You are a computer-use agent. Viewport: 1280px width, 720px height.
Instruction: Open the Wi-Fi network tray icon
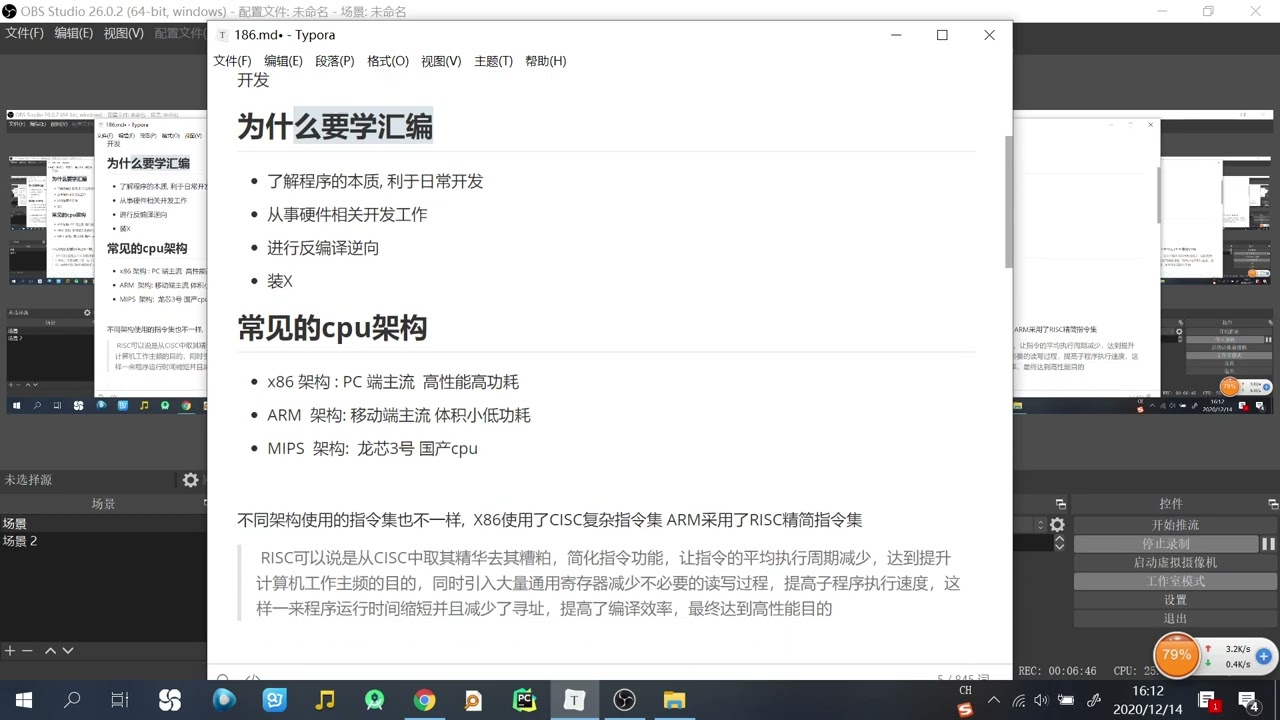[1019, 700]
